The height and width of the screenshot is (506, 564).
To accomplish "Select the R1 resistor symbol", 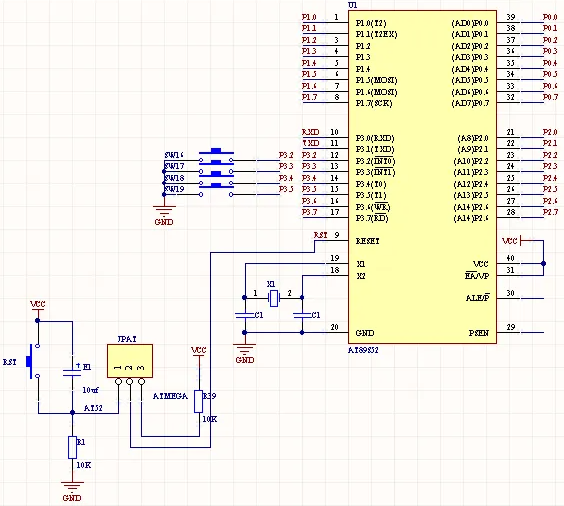I will [x=72, y=448].
